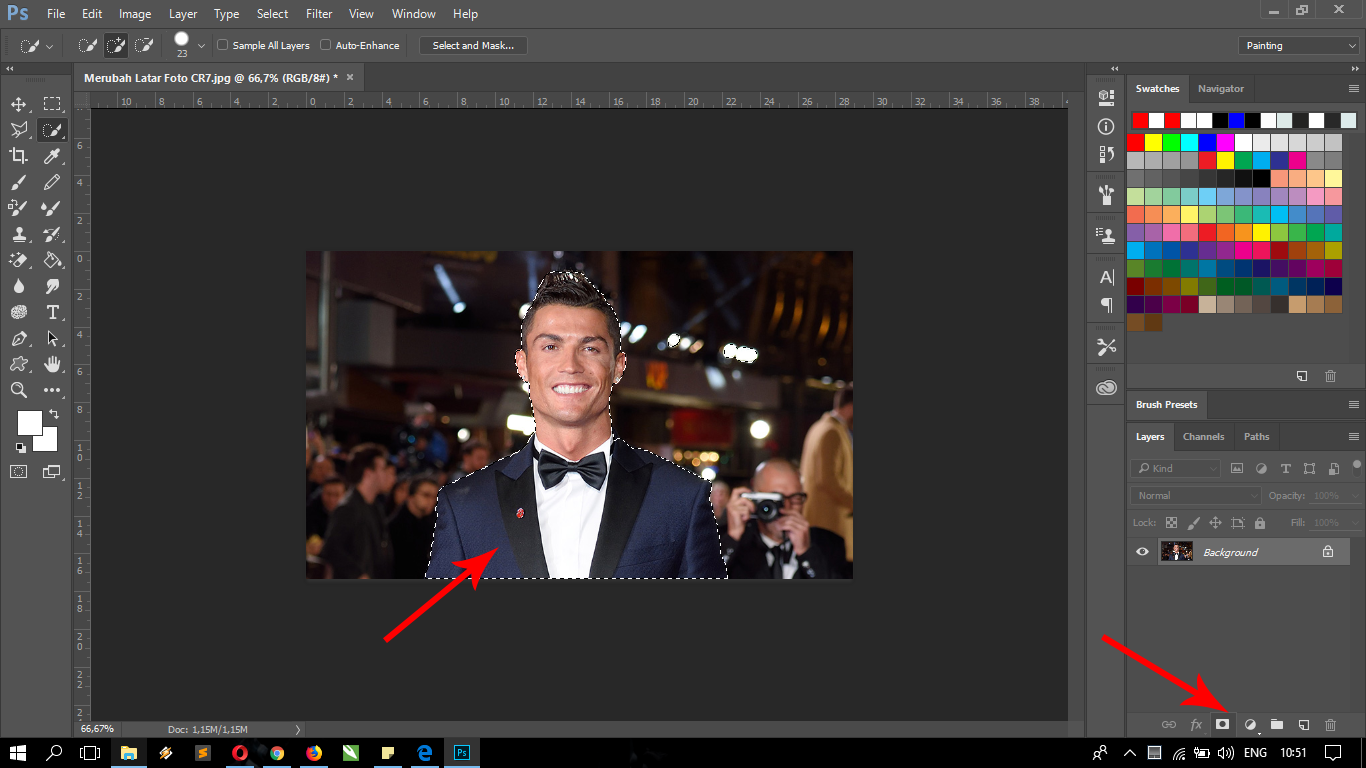Select the Crop tool

(x=18, y=156)
